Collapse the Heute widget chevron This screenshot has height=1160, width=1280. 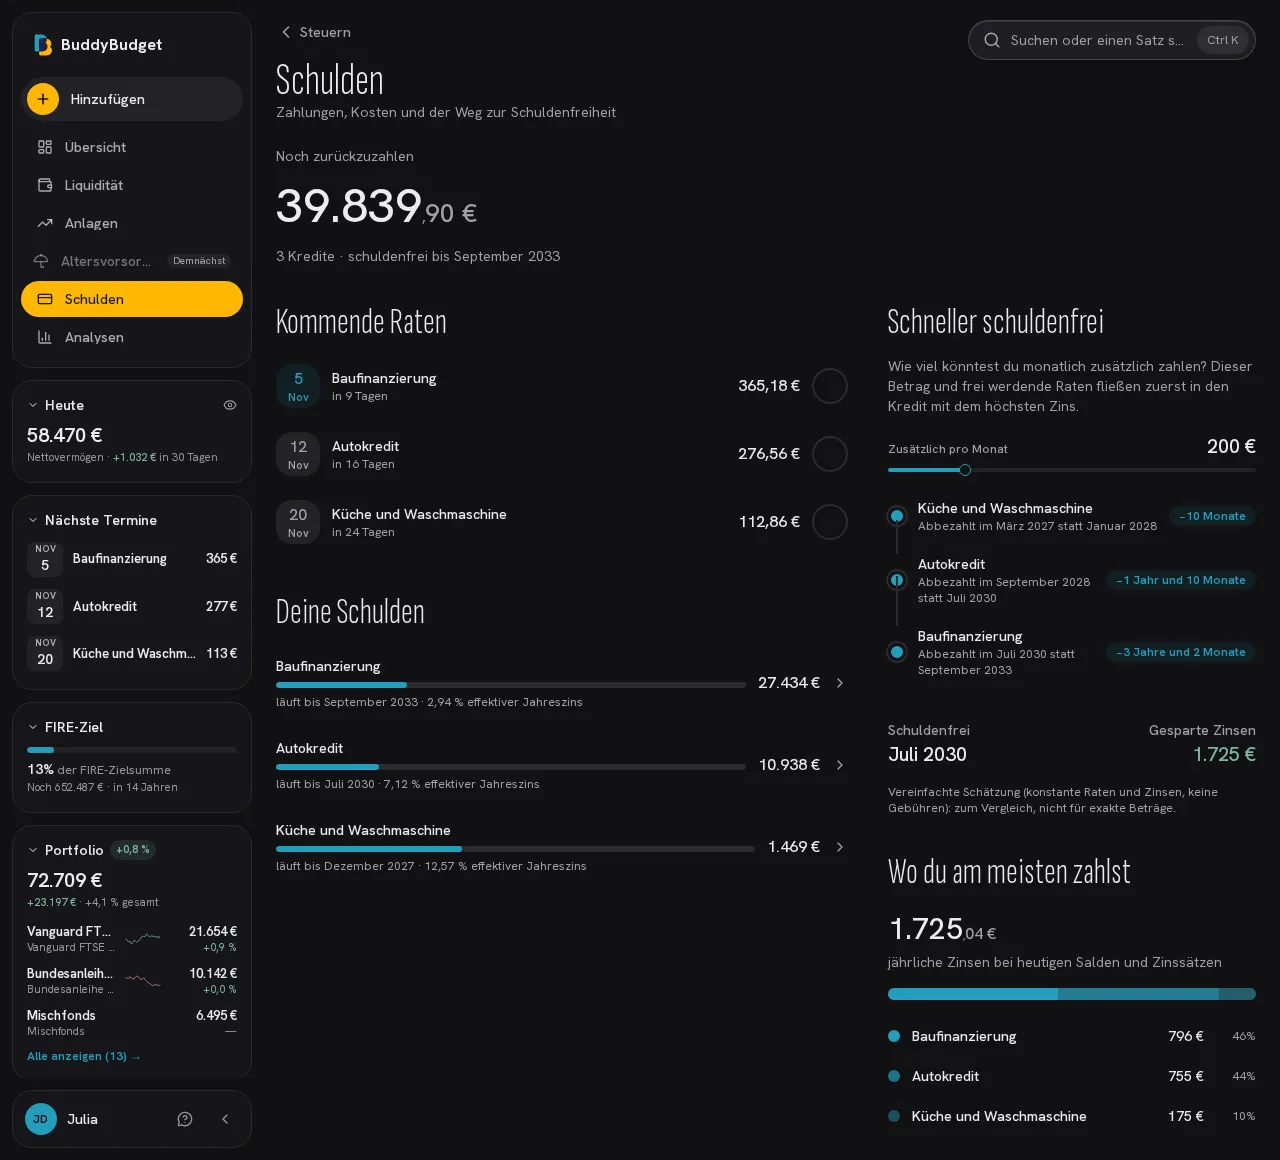(x=33, y=405)
